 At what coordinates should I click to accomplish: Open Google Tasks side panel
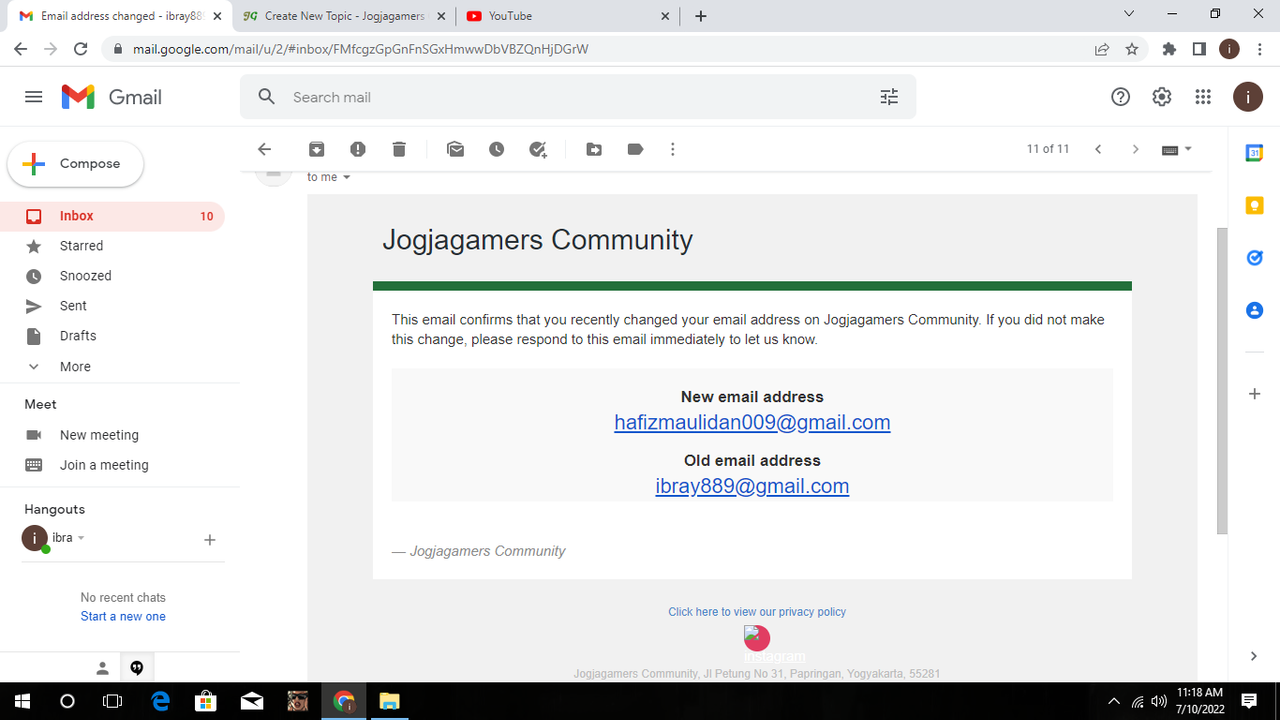pyautogui.click(x=1254, y=258)
